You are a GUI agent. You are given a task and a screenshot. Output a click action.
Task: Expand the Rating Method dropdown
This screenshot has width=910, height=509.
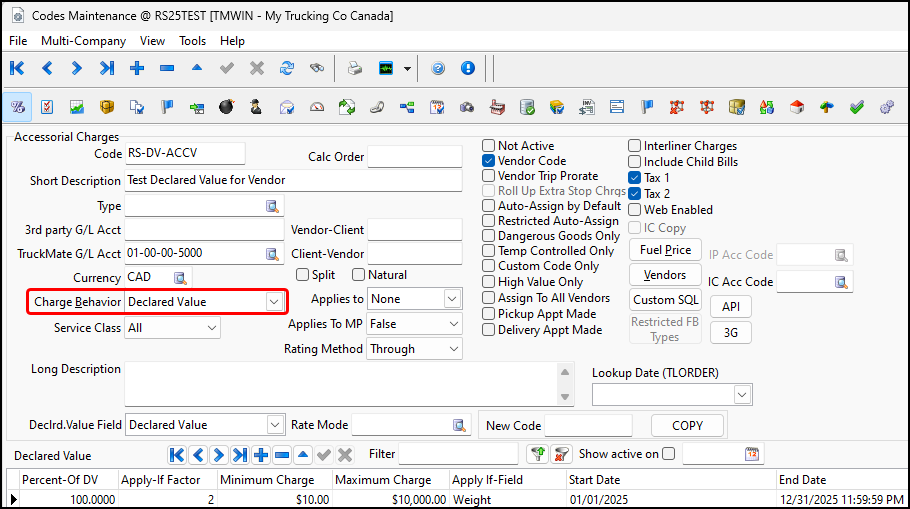coord(451,349)
